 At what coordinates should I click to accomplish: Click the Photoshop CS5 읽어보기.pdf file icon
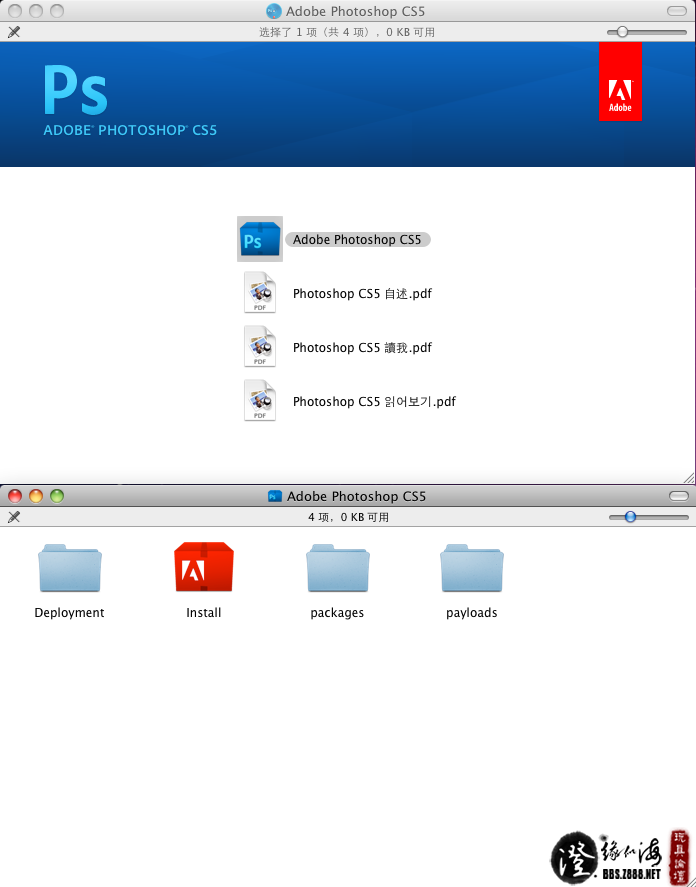260,401
